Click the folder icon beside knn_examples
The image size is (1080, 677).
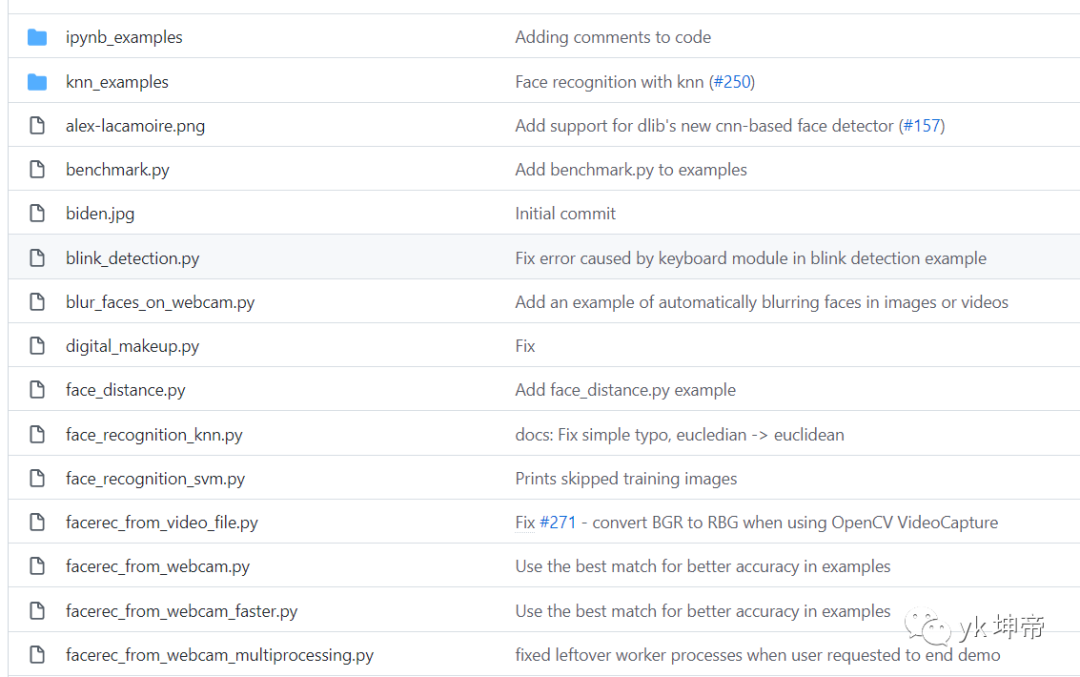click(37, 82)
